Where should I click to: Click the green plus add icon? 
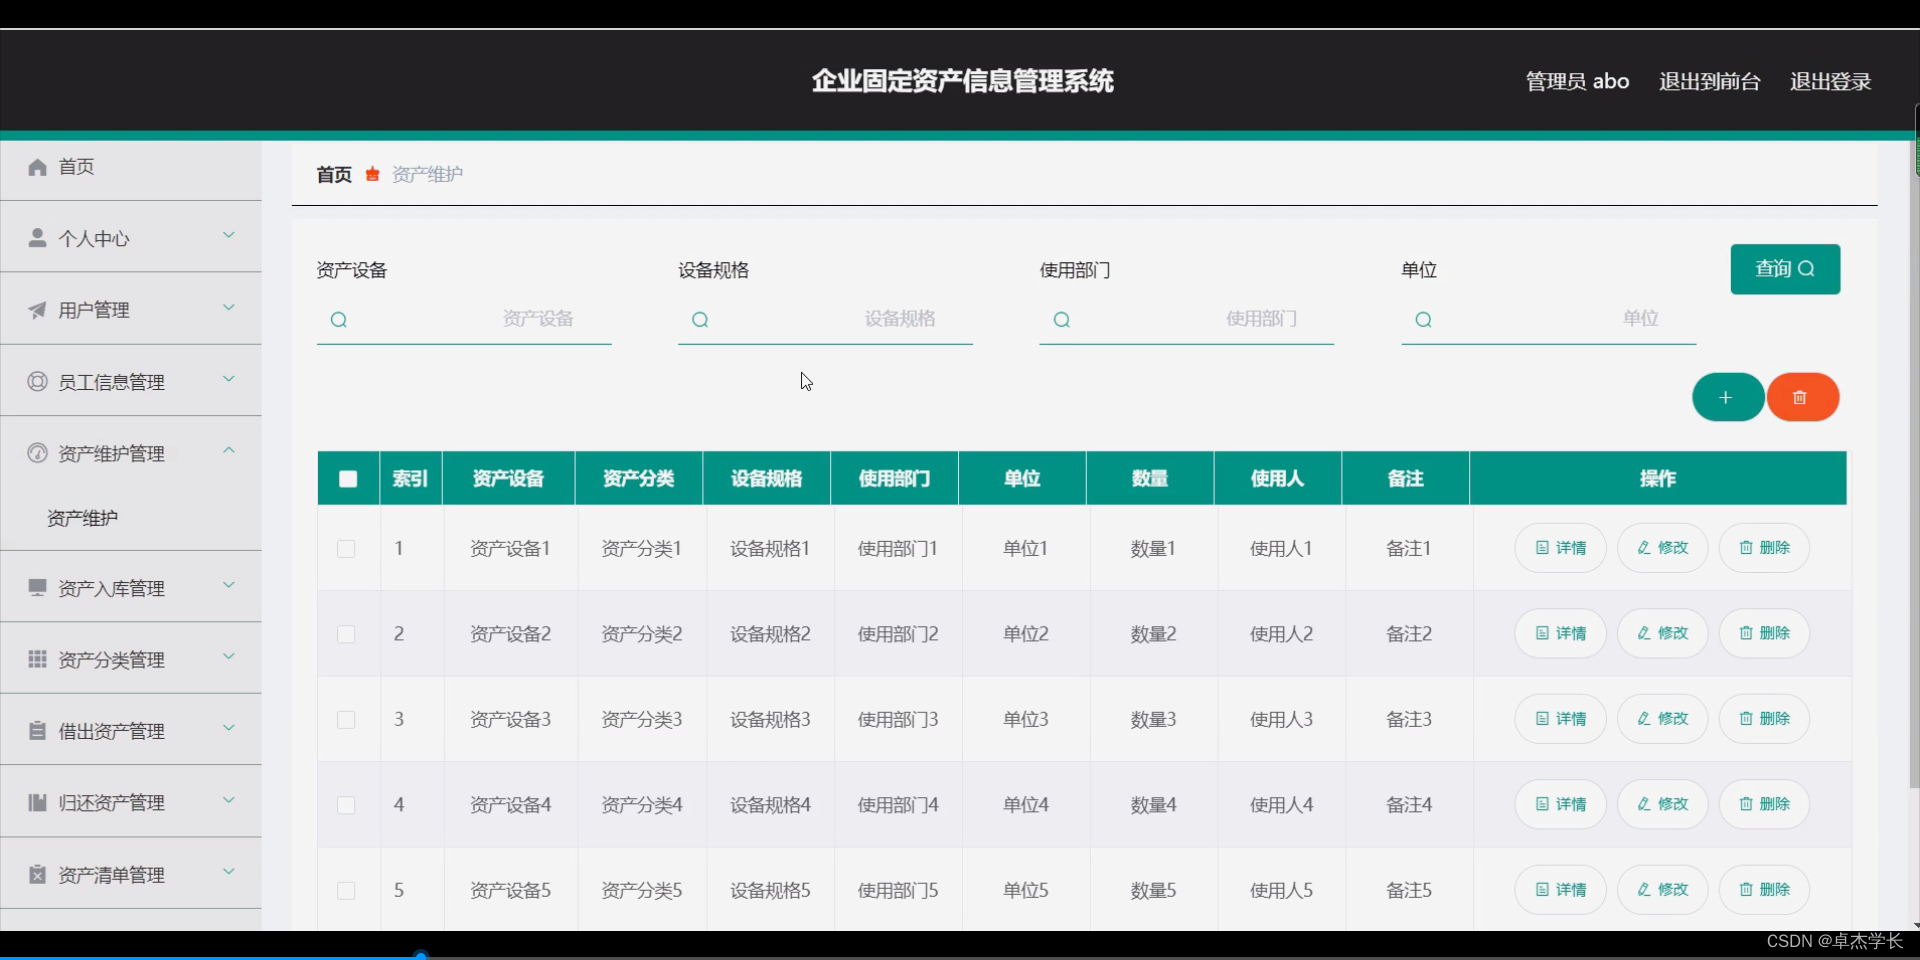1727,397
